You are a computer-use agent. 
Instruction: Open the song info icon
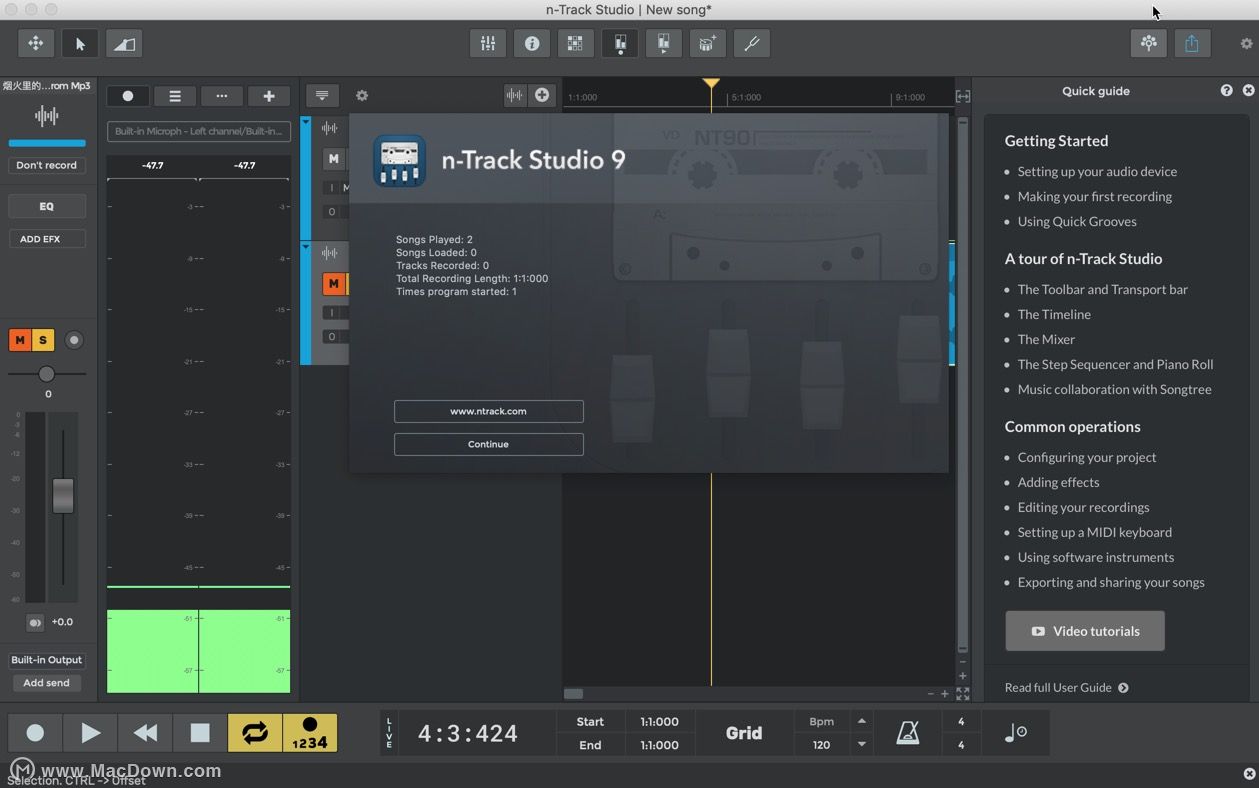(x=532, y=43)
